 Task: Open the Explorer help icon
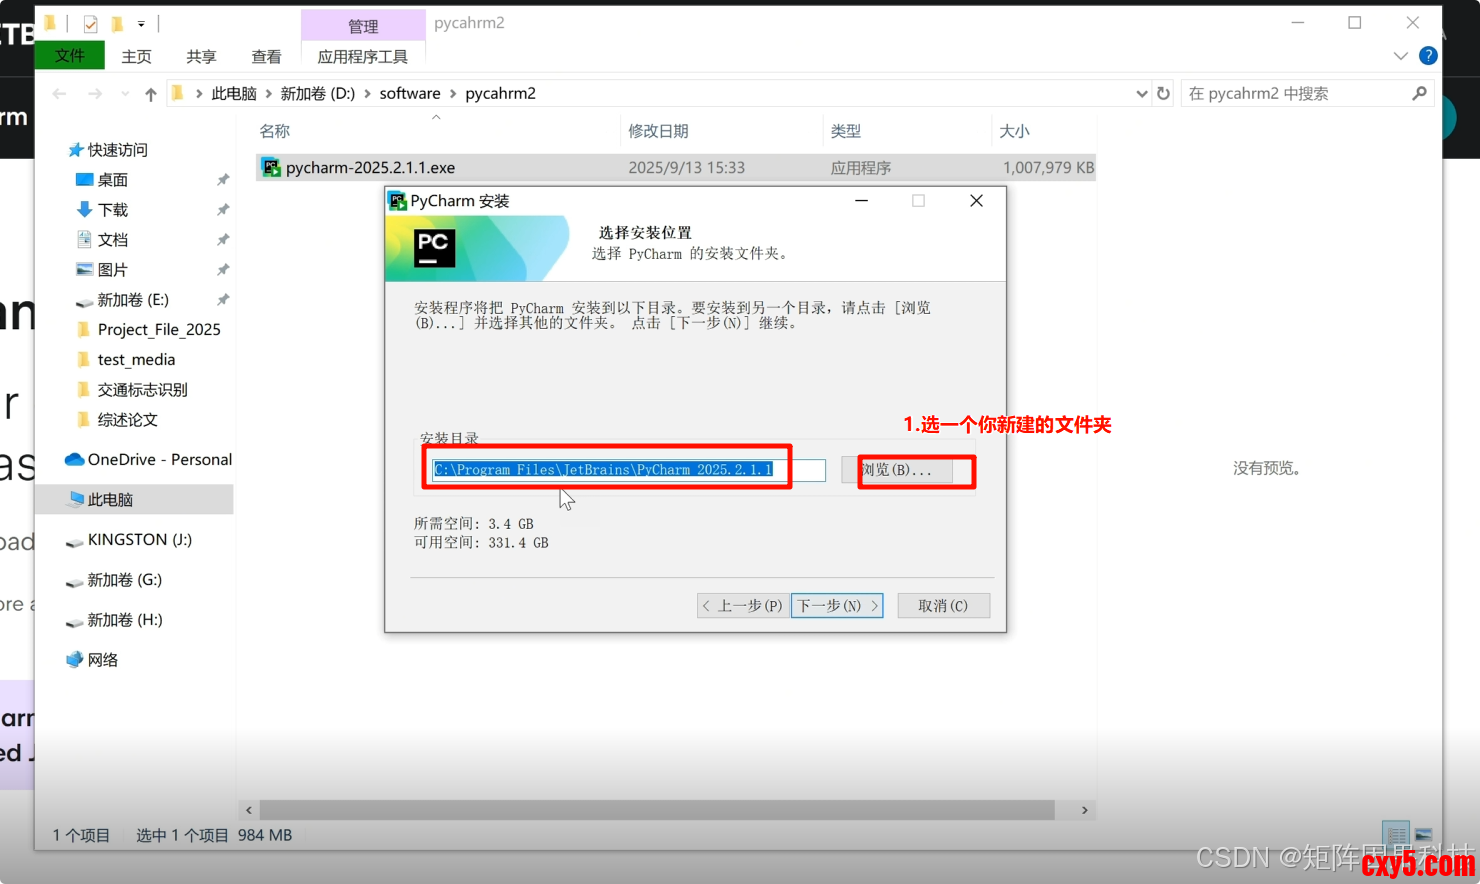(x=1428, y=56)
